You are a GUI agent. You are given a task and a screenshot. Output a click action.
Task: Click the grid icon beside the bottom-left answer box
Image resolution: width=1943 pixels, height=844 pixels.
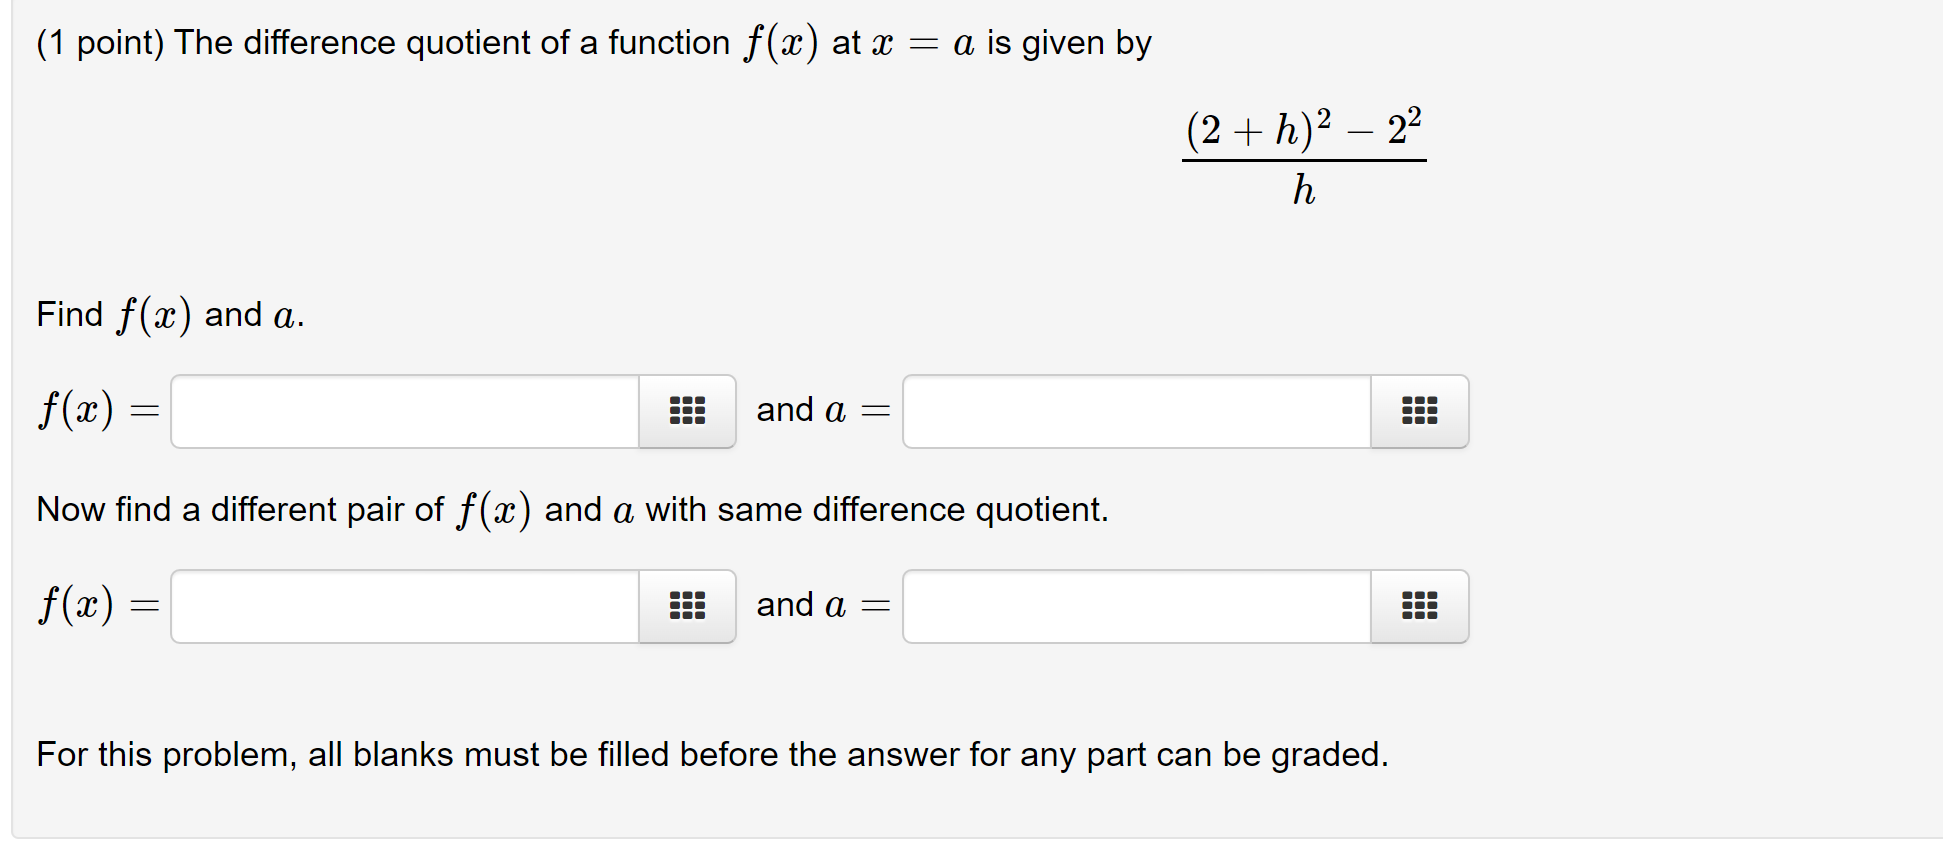tap(687, 606)
